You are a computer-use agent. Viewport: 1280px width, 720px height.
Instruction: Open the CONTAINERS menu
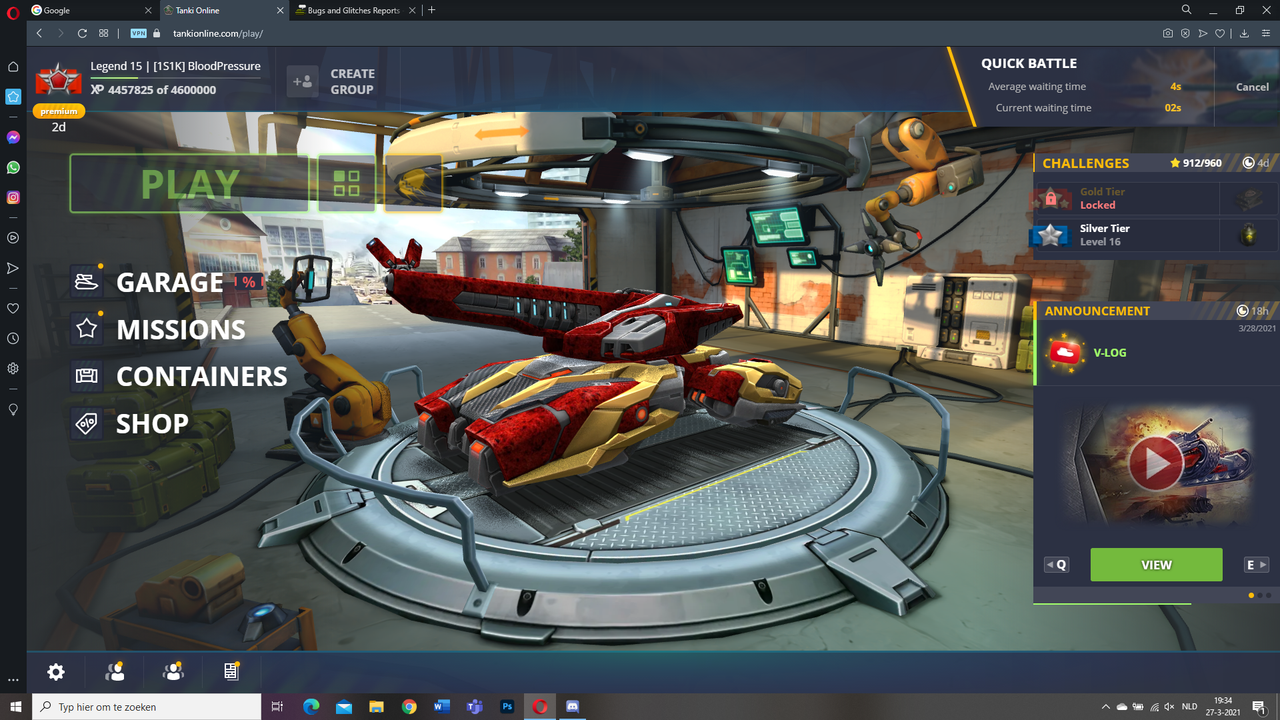[x=202, y=376]
